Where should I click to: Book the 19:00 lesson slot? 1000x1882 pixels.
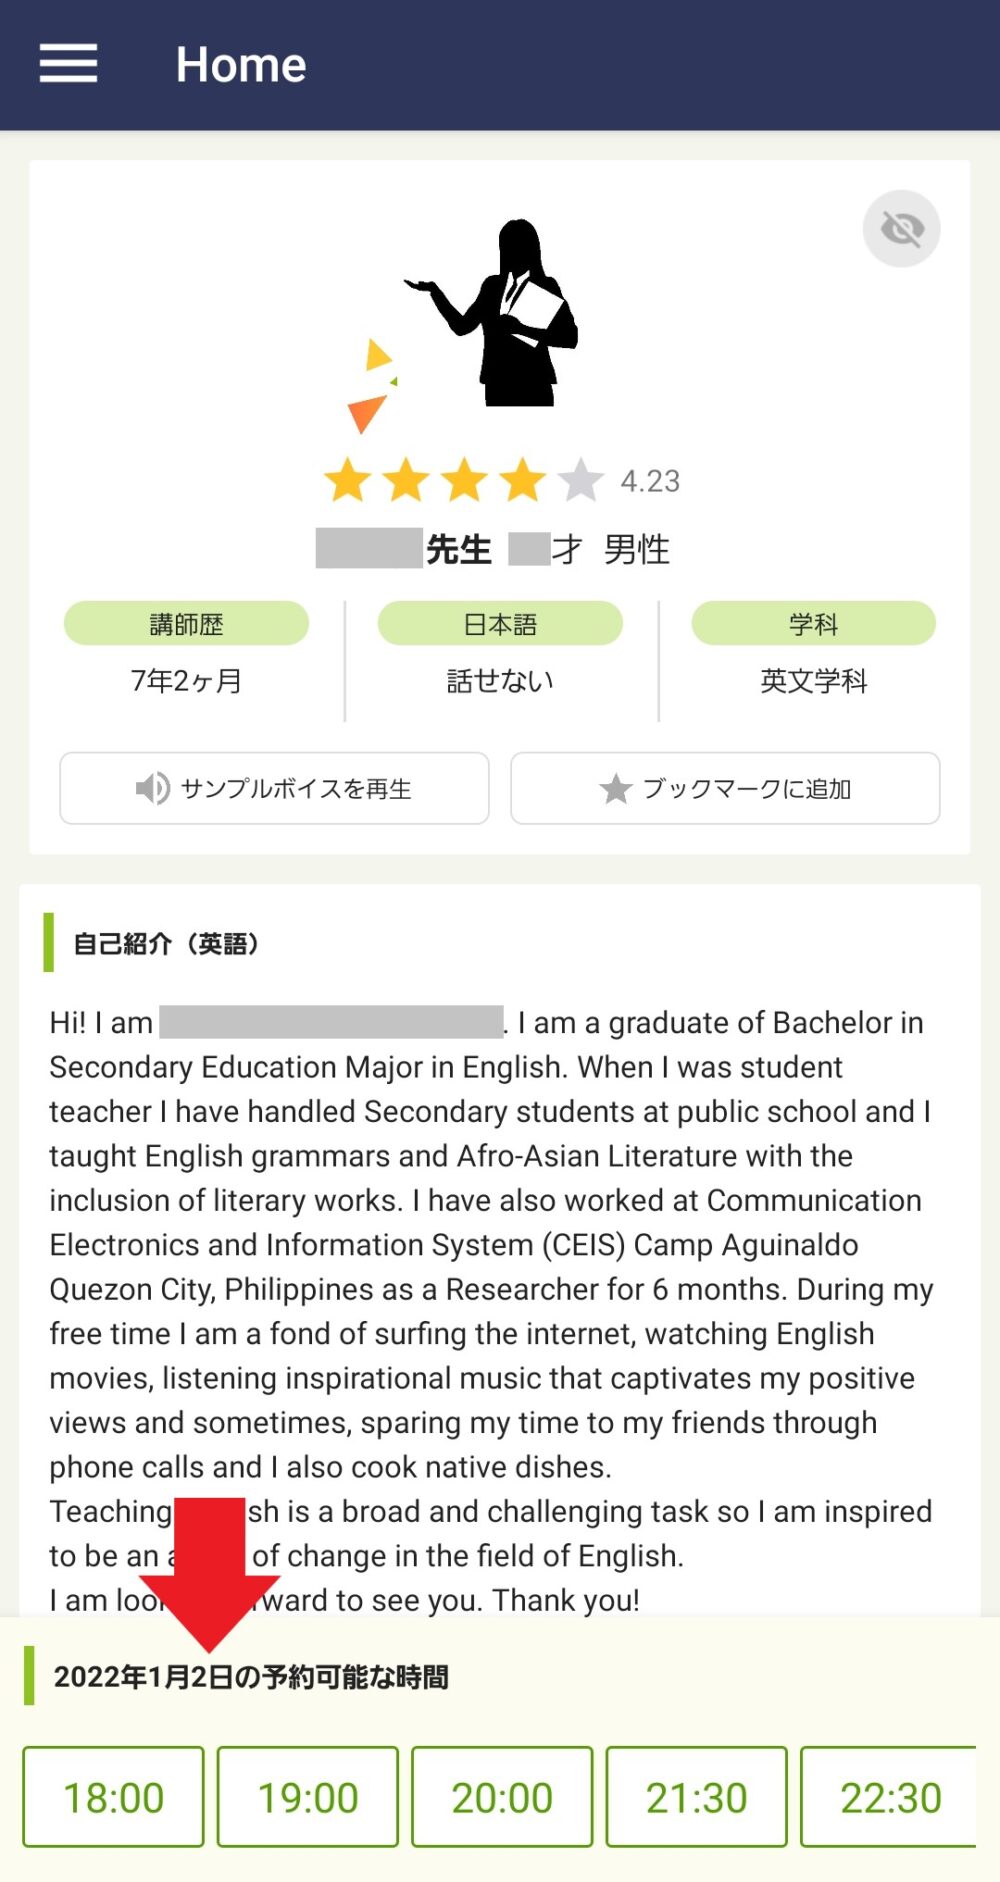click(308, 1797)
